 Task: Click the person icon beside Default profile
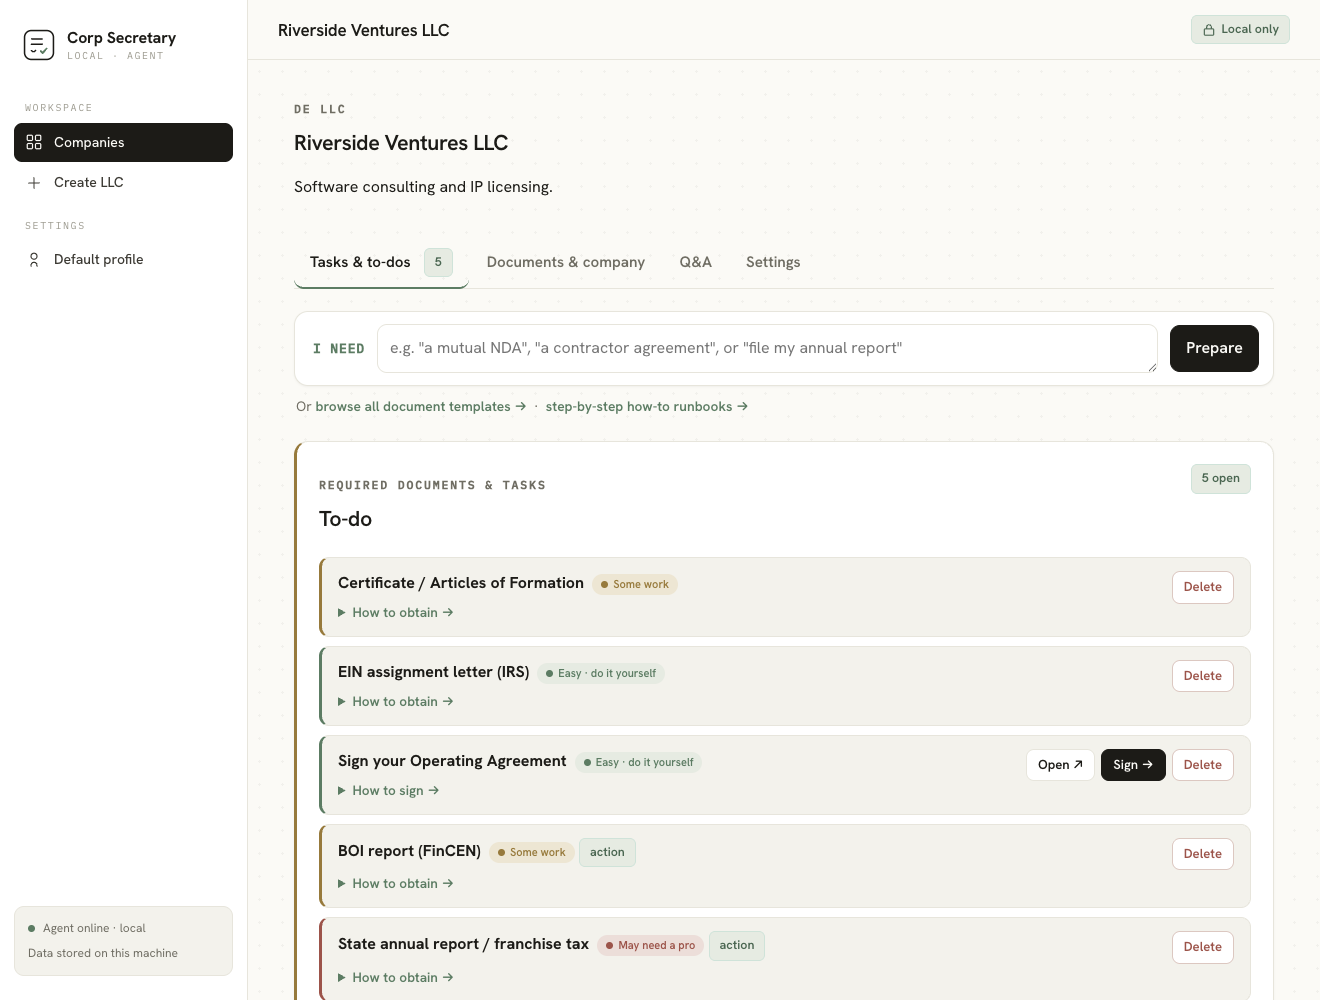pyautogui.click(x=34, y=260)
